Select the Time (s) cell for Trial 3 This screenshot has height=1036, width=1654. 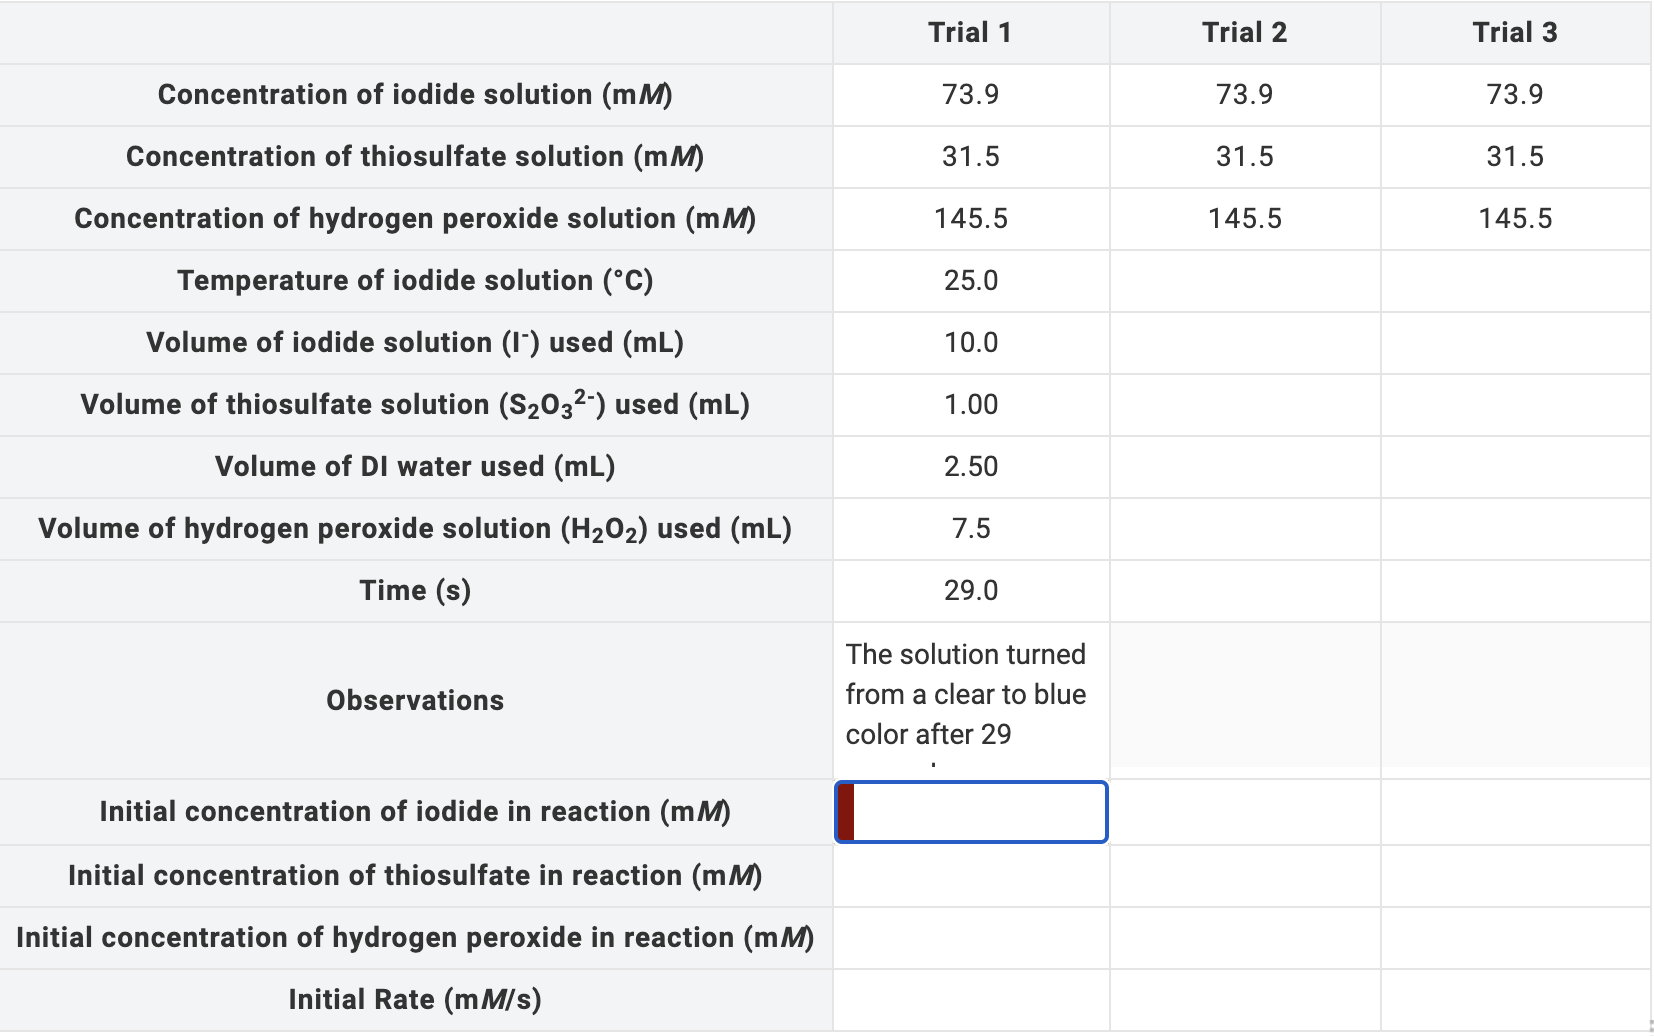coord(1514,590)
